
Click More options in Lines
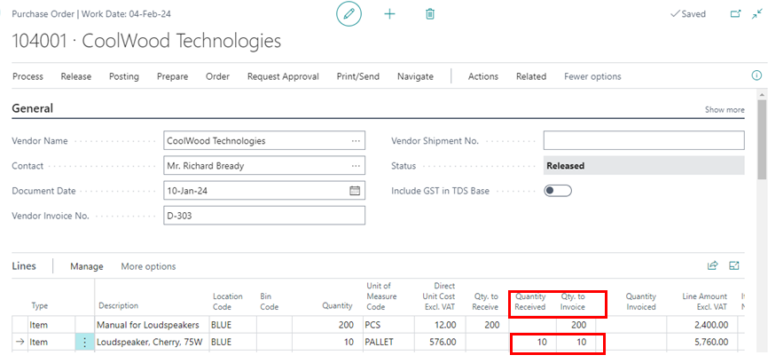point(148,266)
